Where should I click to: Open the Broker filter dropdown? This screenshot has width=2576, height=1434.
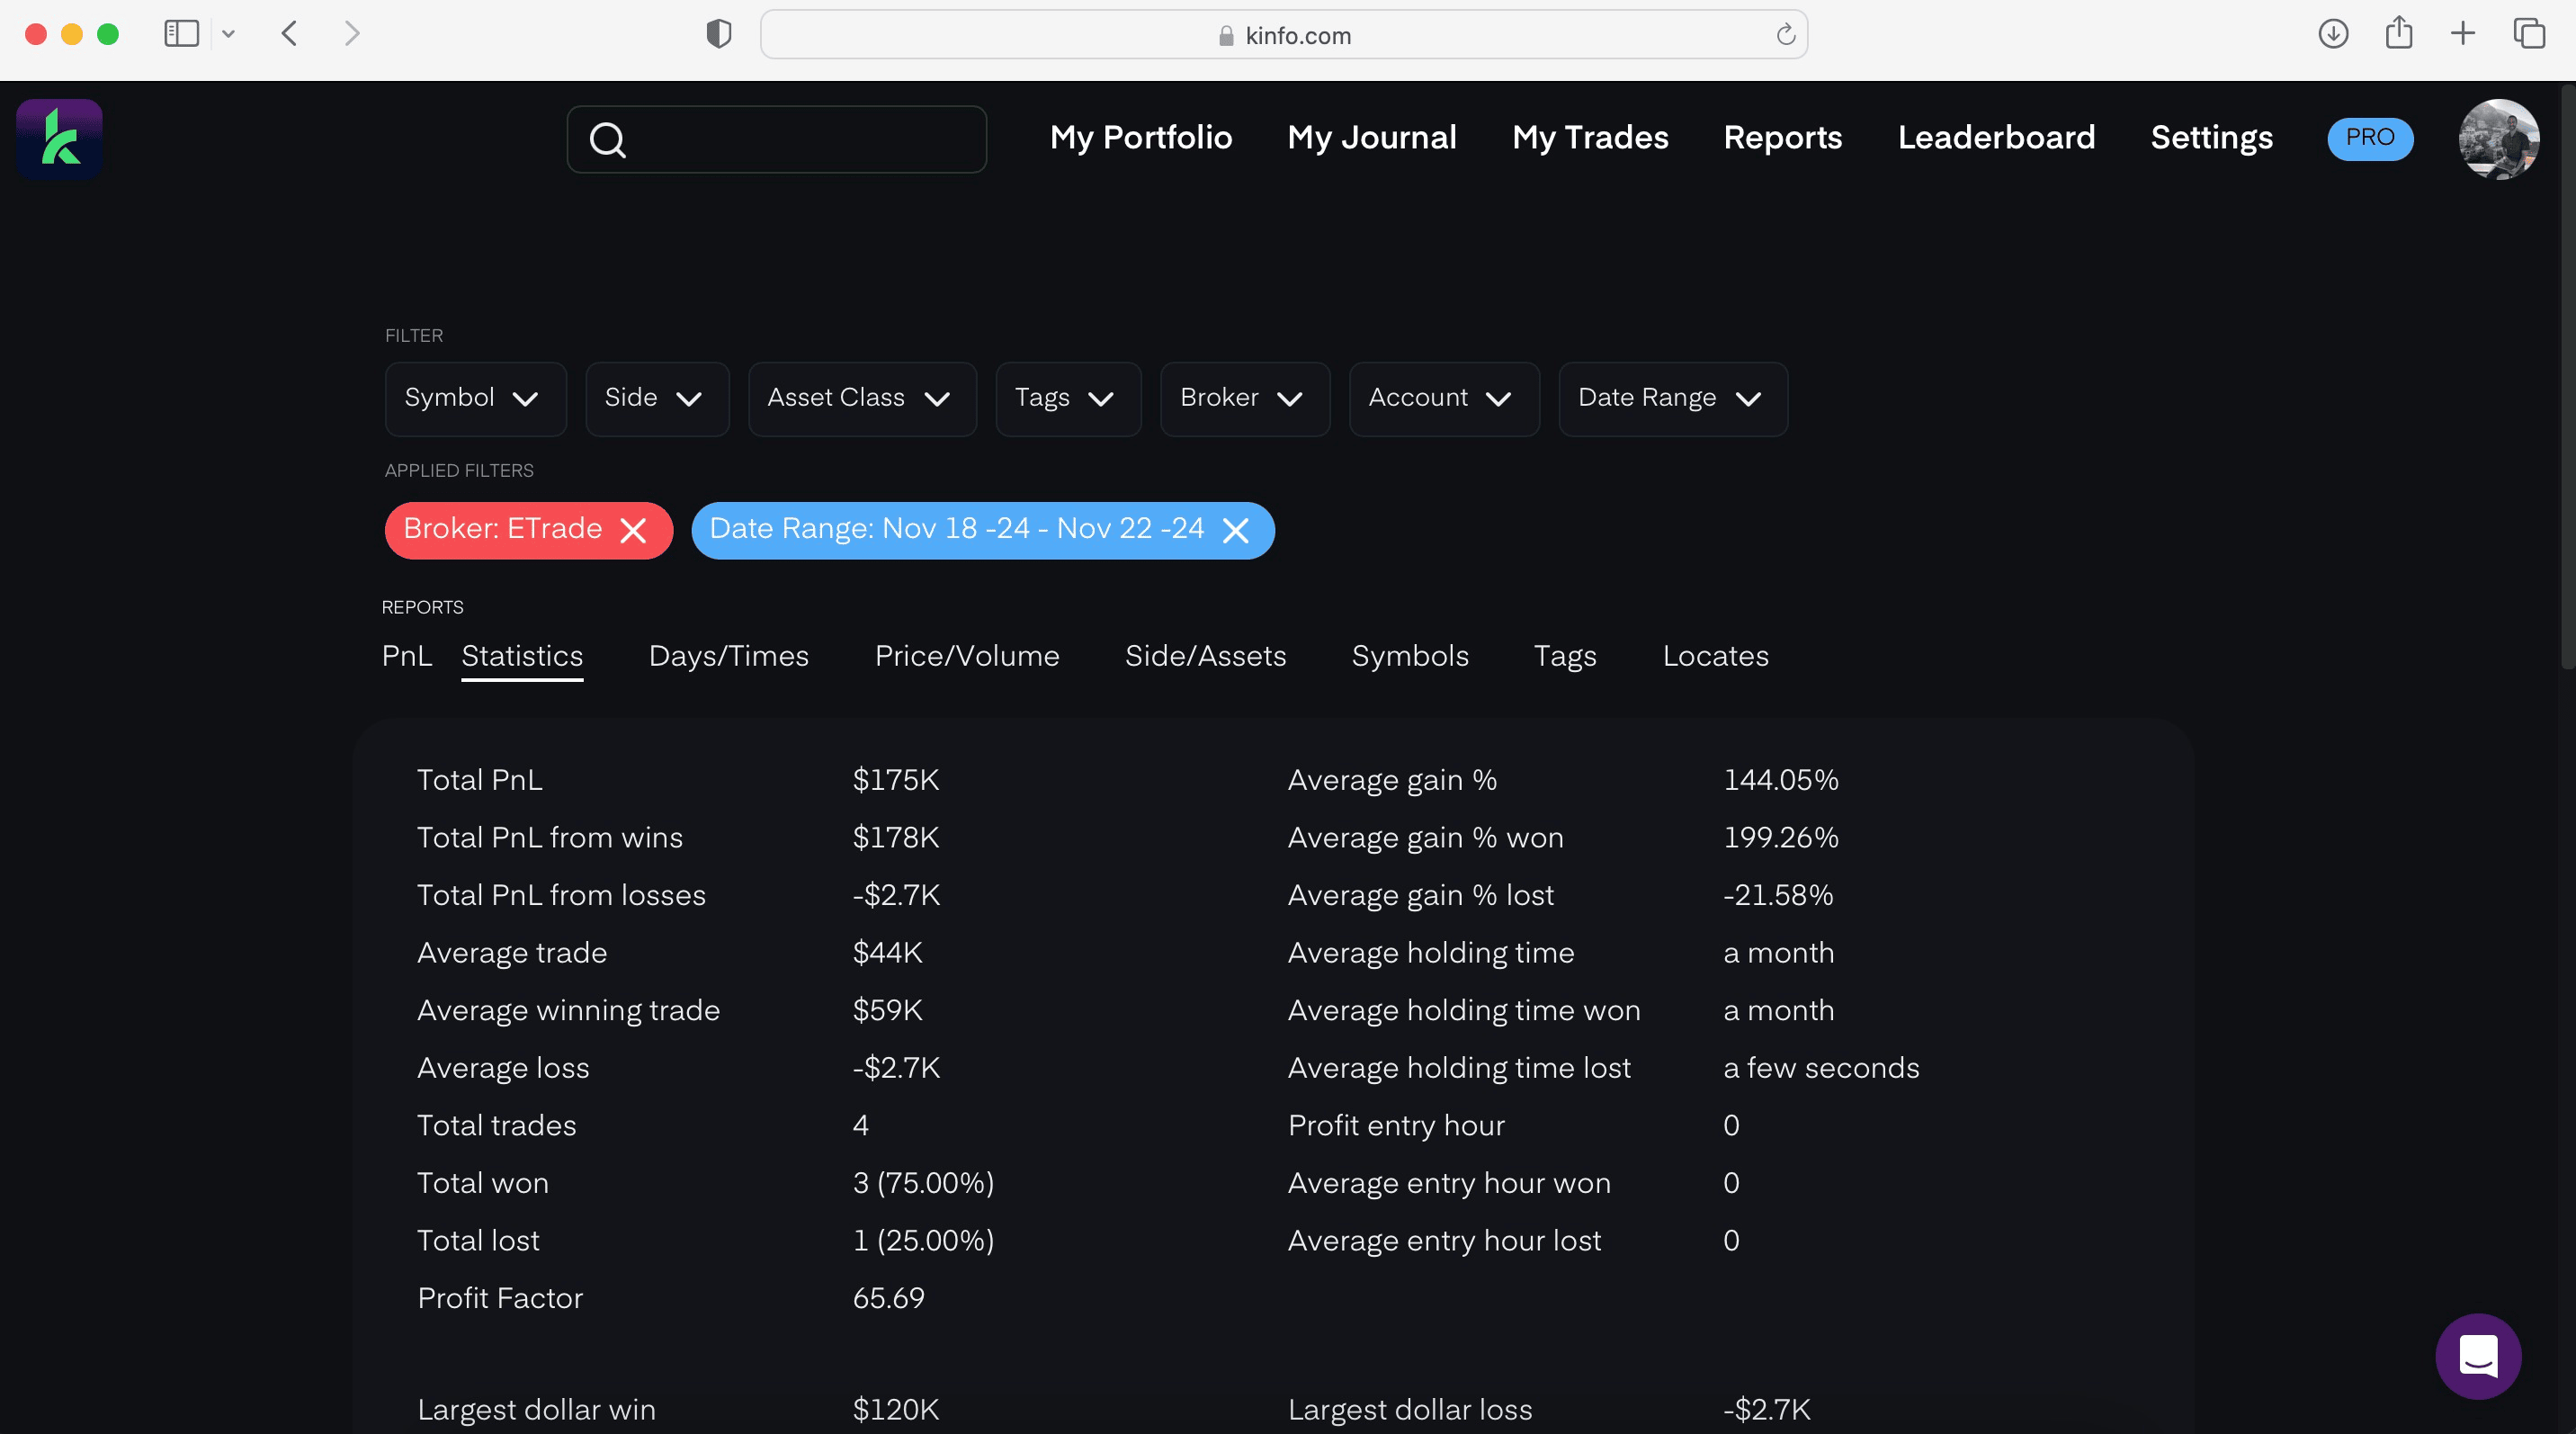[1244, 398]
